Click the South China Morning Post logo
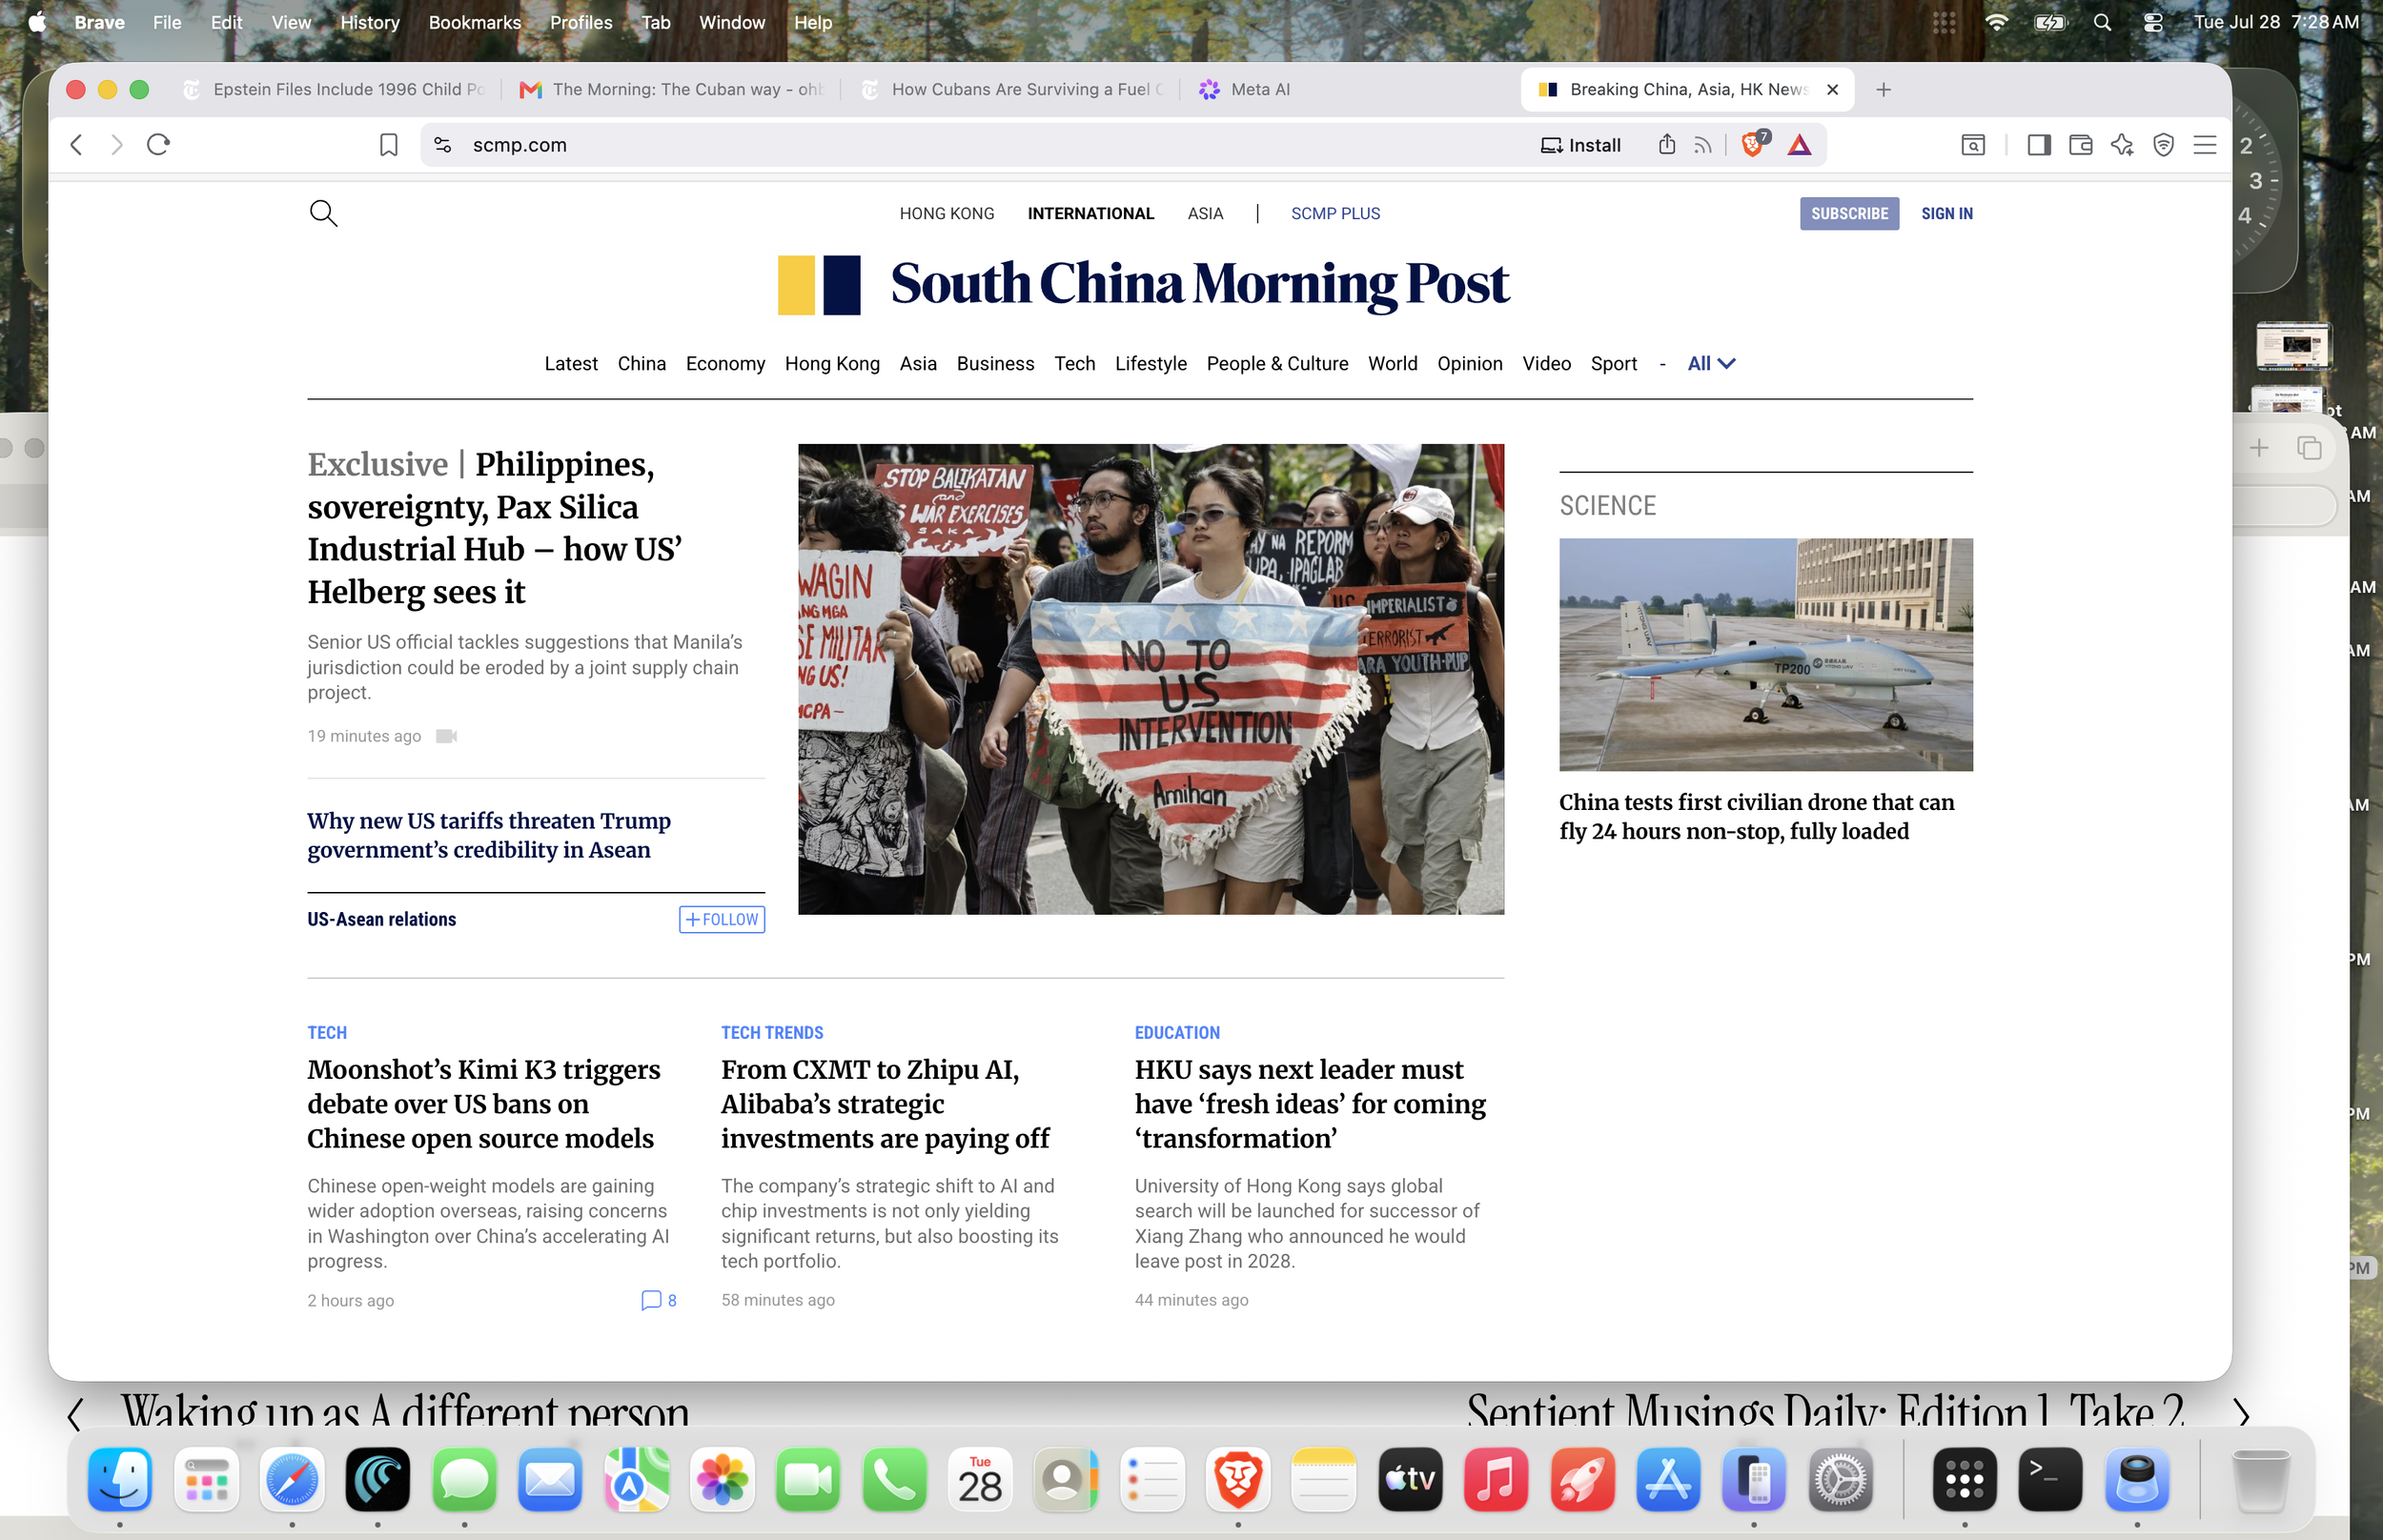Viewport: 2383px width, 1540px height. pos(1143,285)
